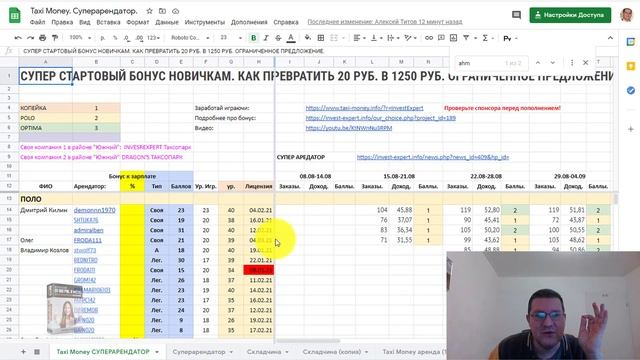Open the comment history icon
The width and height of the screenshot is (640, 360).
(x=516, y=15)
